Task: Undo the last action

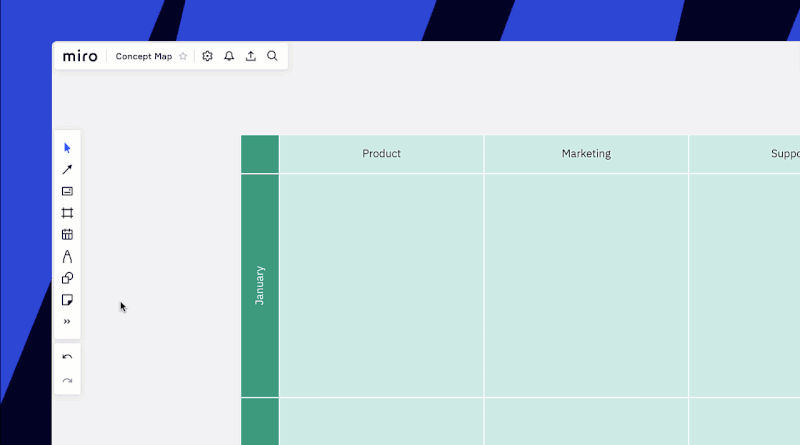Action: [x=67, y=357]
